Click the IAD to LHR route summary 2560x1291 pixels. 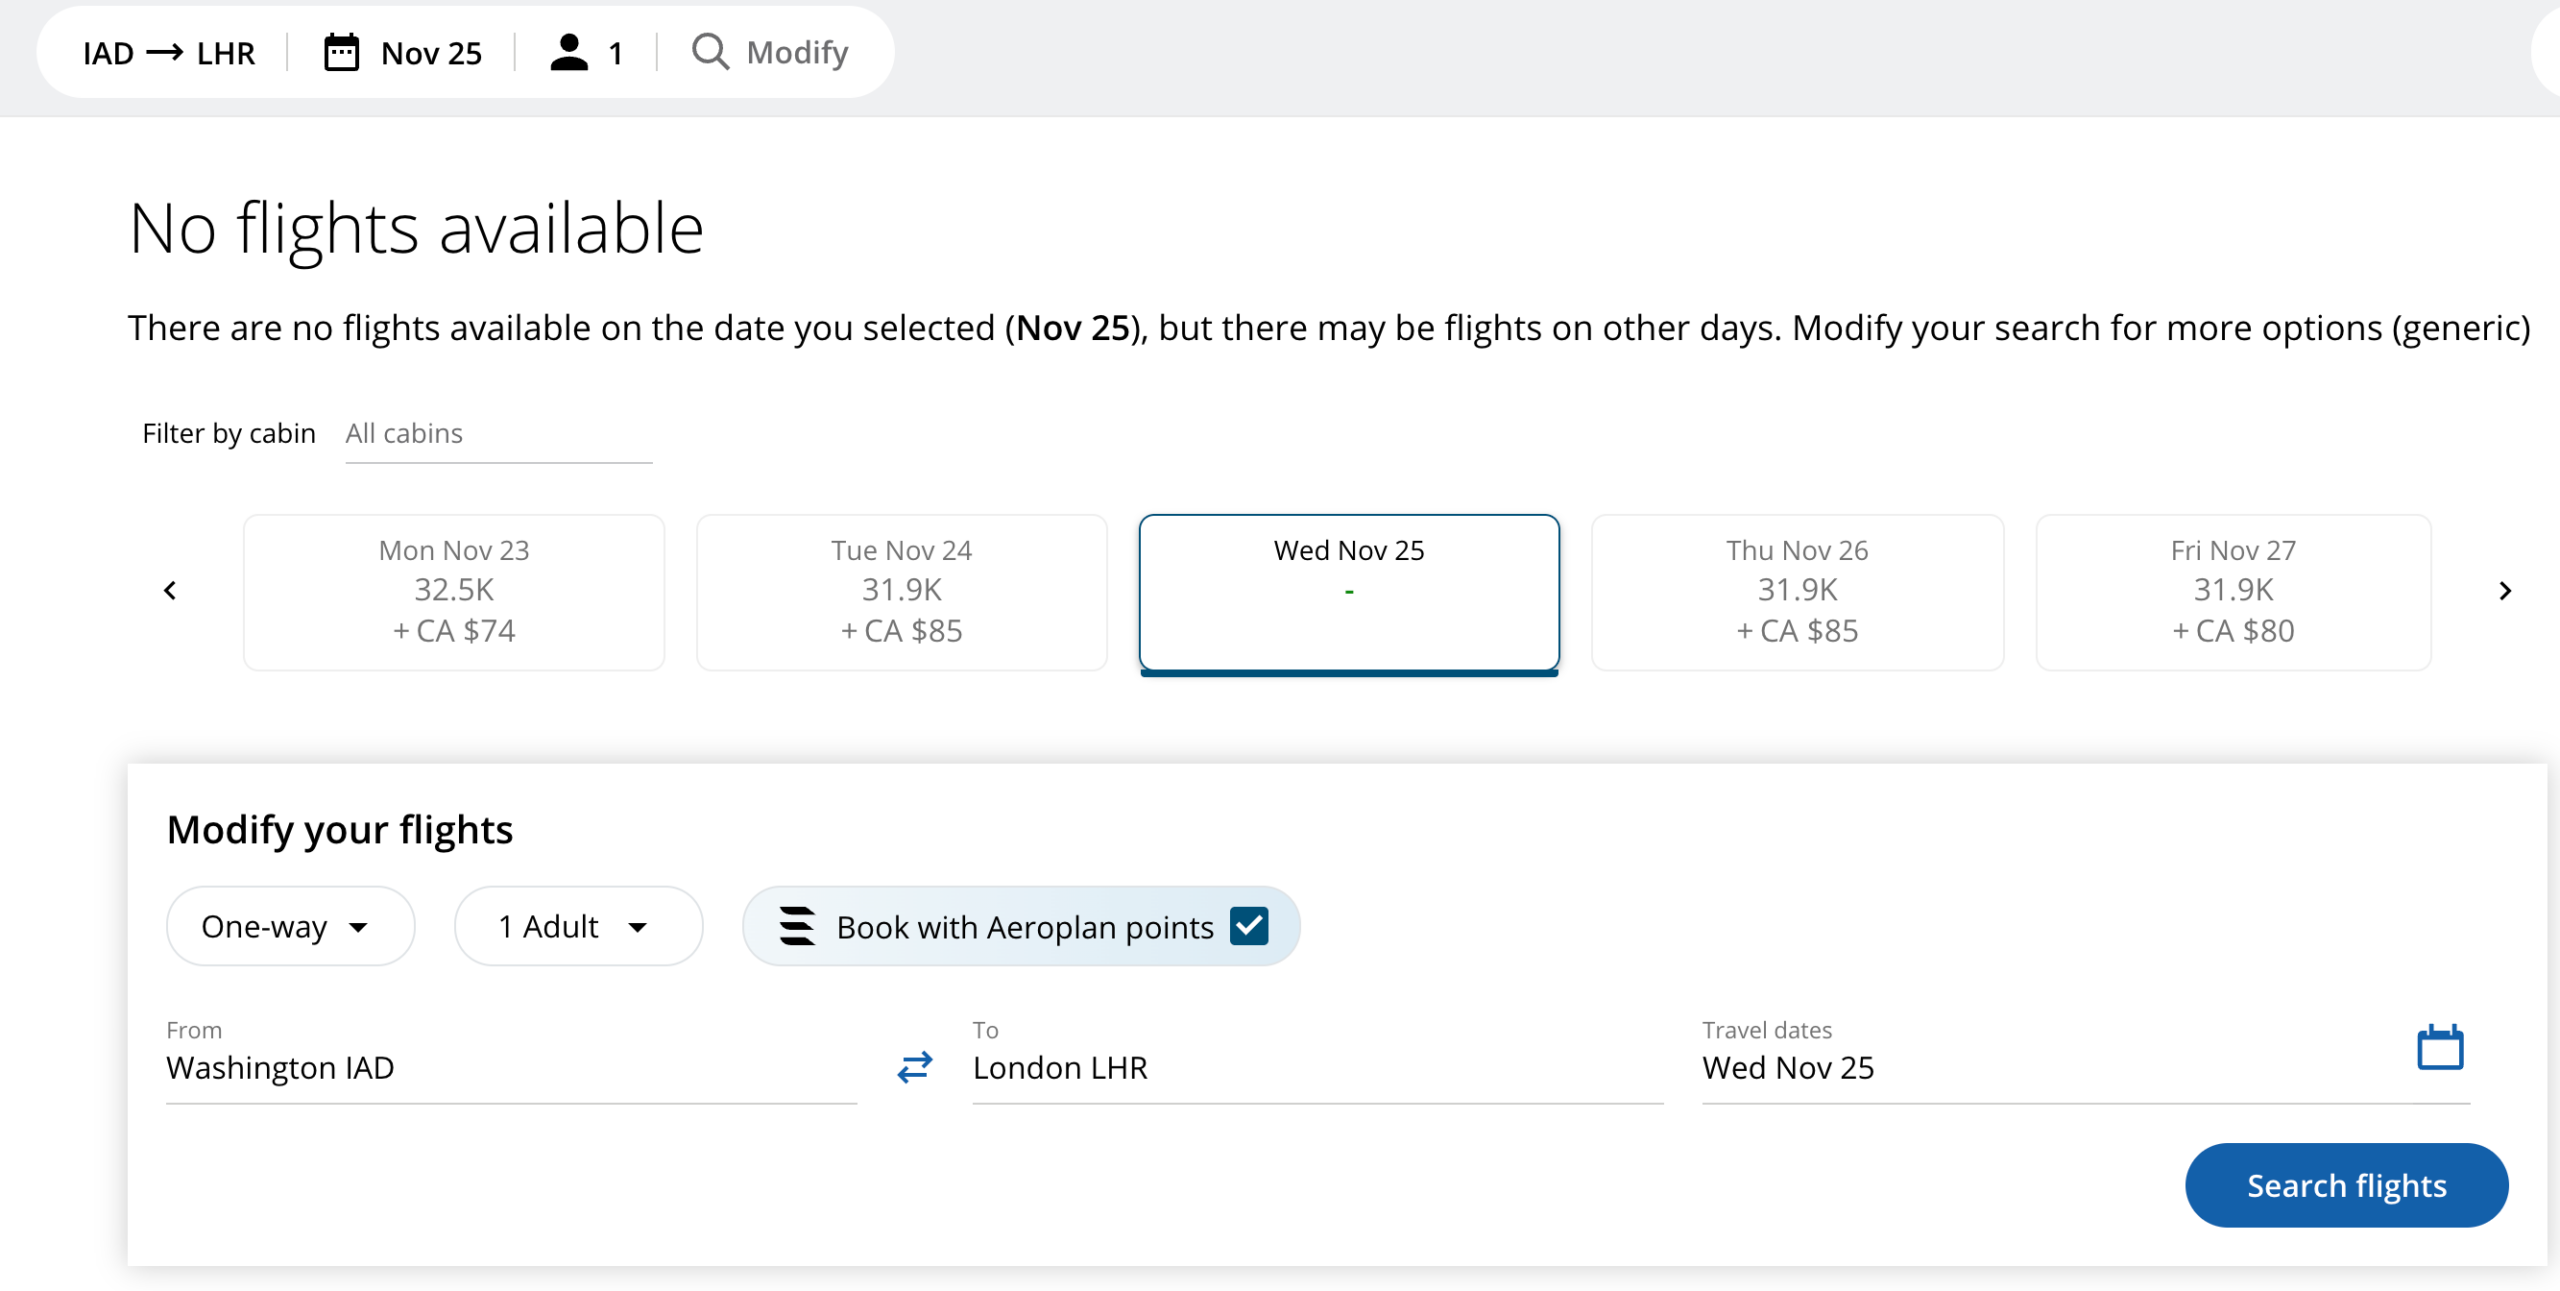pyautogui.click(x=169, y=53)
